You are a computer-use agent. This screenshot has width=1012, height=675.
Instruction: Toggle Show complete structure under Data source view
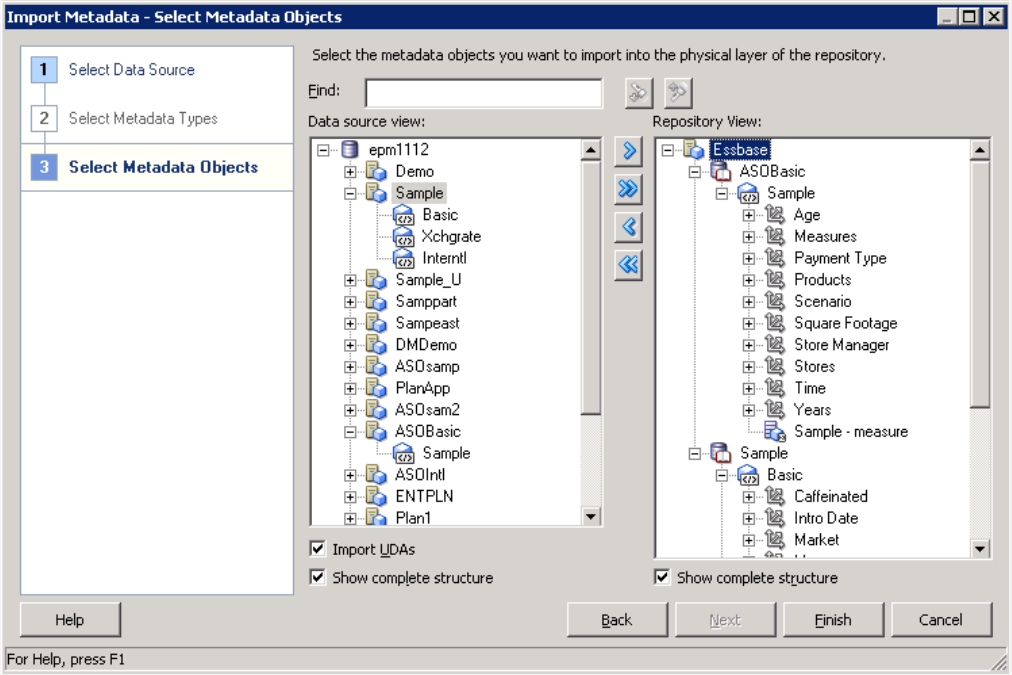318,578
